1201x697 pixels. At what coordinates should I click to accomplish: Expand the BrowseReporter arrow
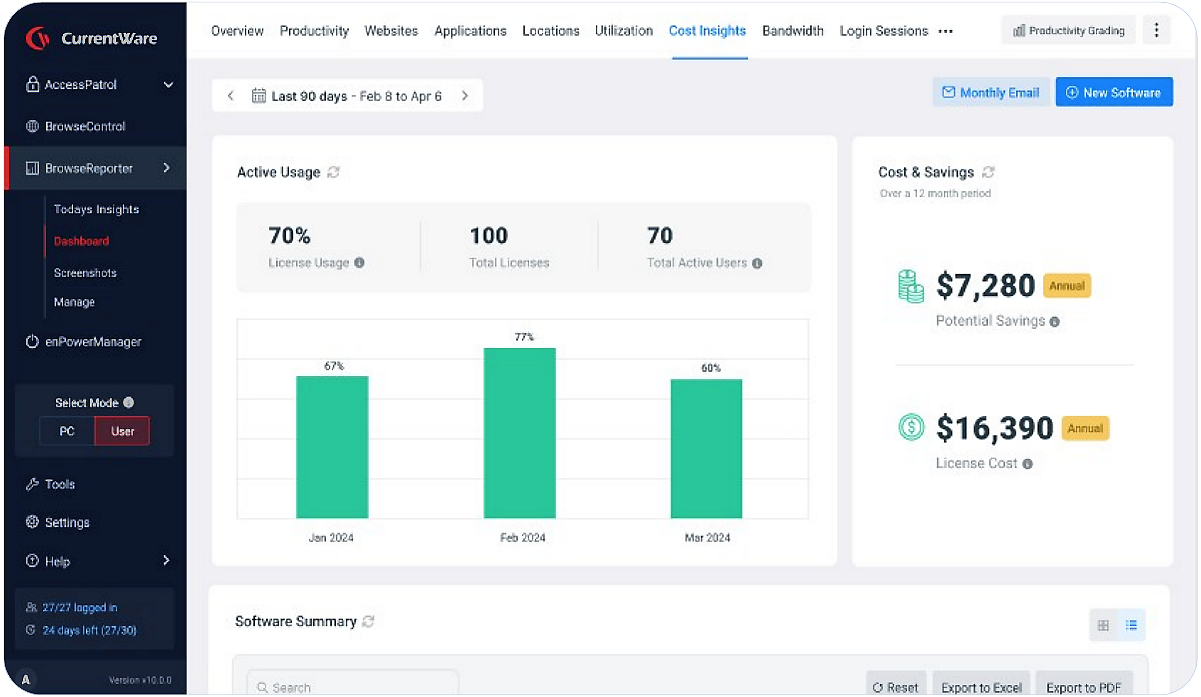166,168
